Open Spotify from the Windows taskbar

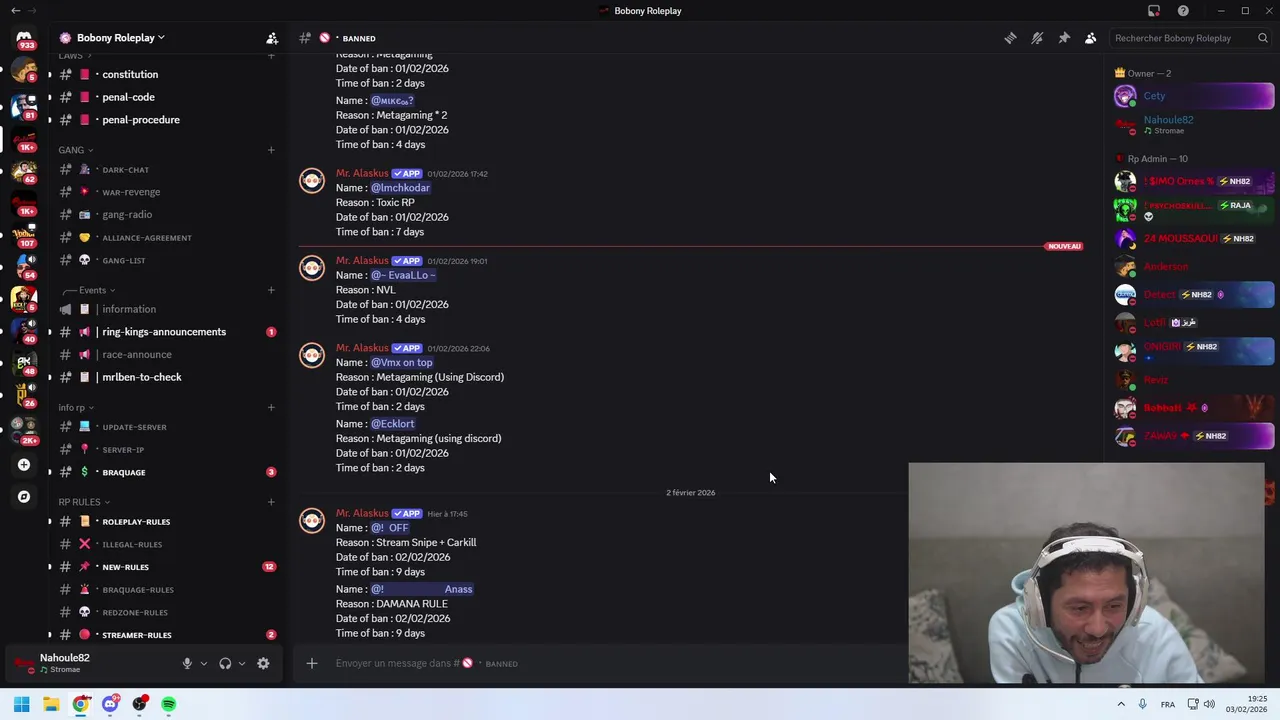tap(168, 704)
